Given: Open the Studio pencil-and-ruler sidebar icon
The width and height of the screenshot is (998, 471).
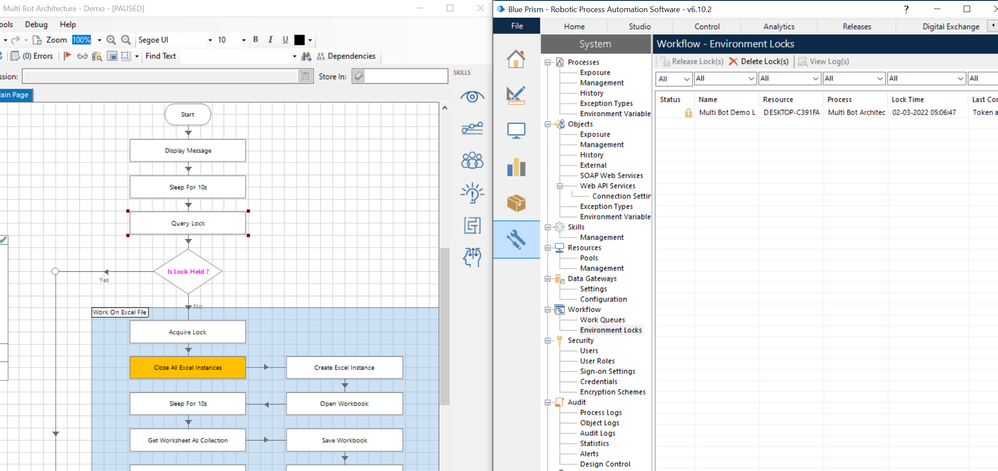Looking at the screenshot, I should pyautogui.click(x=516, y=95).
